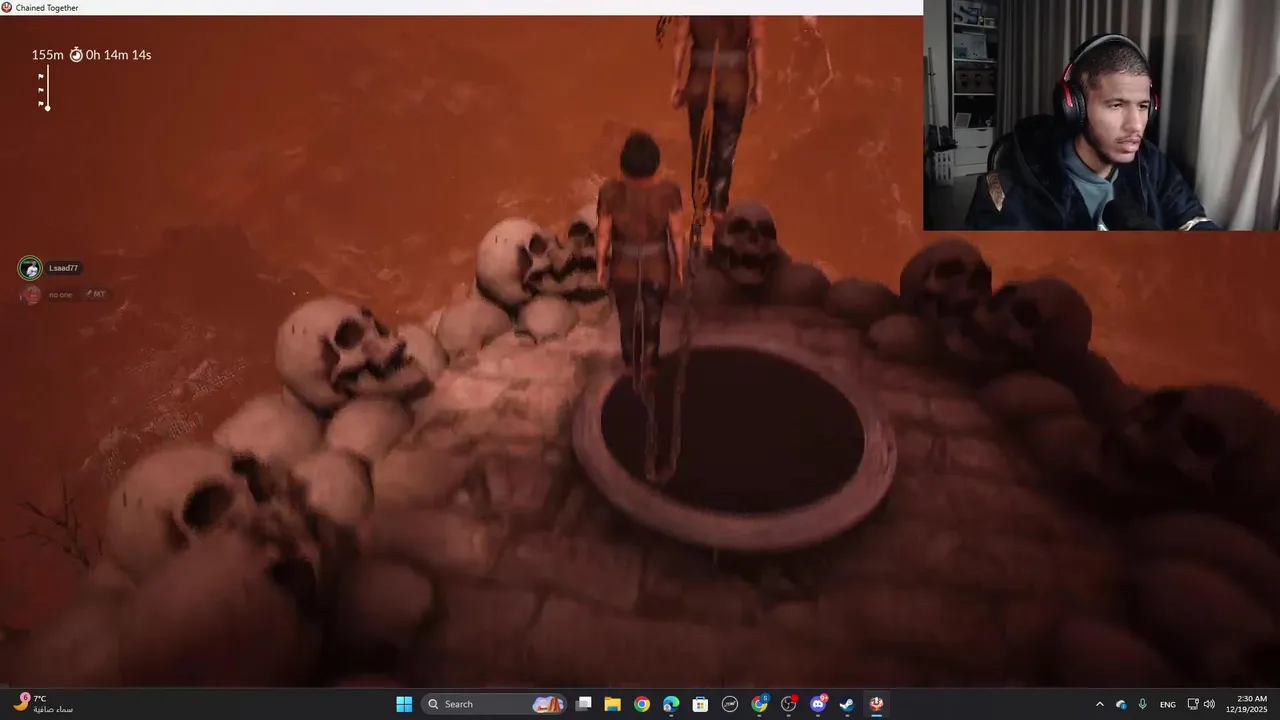
Task: Click the Lsaad77 player name label
Action: pos(63,268)
